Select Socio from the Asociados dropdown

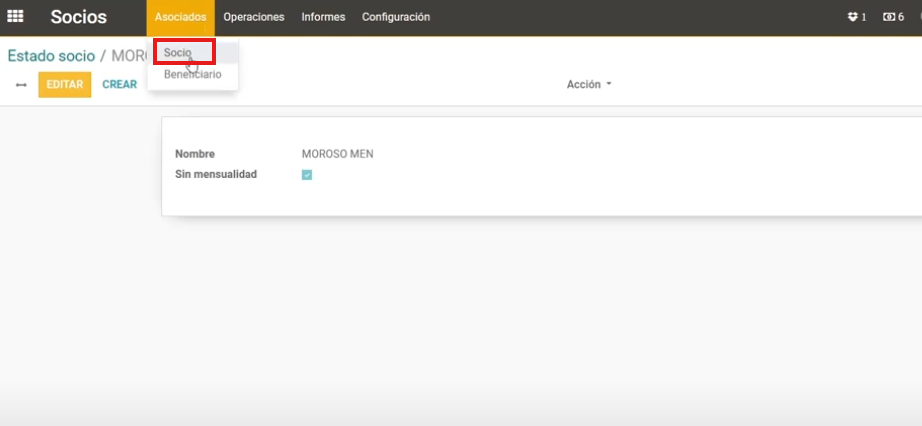[178, 52]
